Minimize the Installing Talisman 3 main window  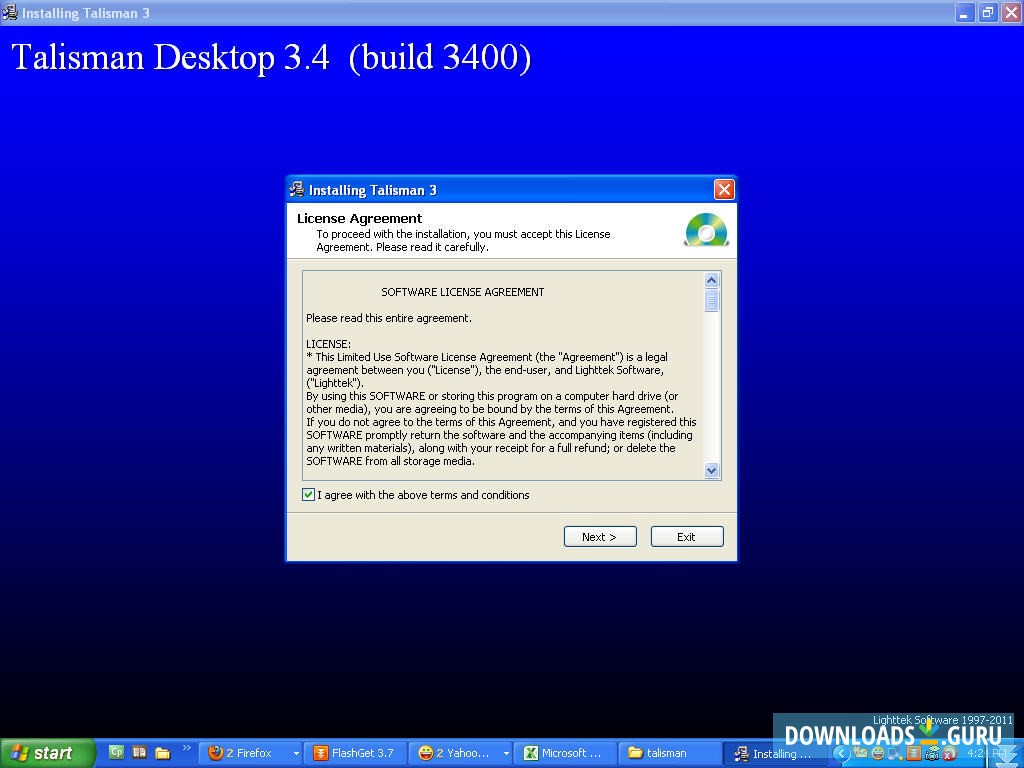click(x=965, y=12)
